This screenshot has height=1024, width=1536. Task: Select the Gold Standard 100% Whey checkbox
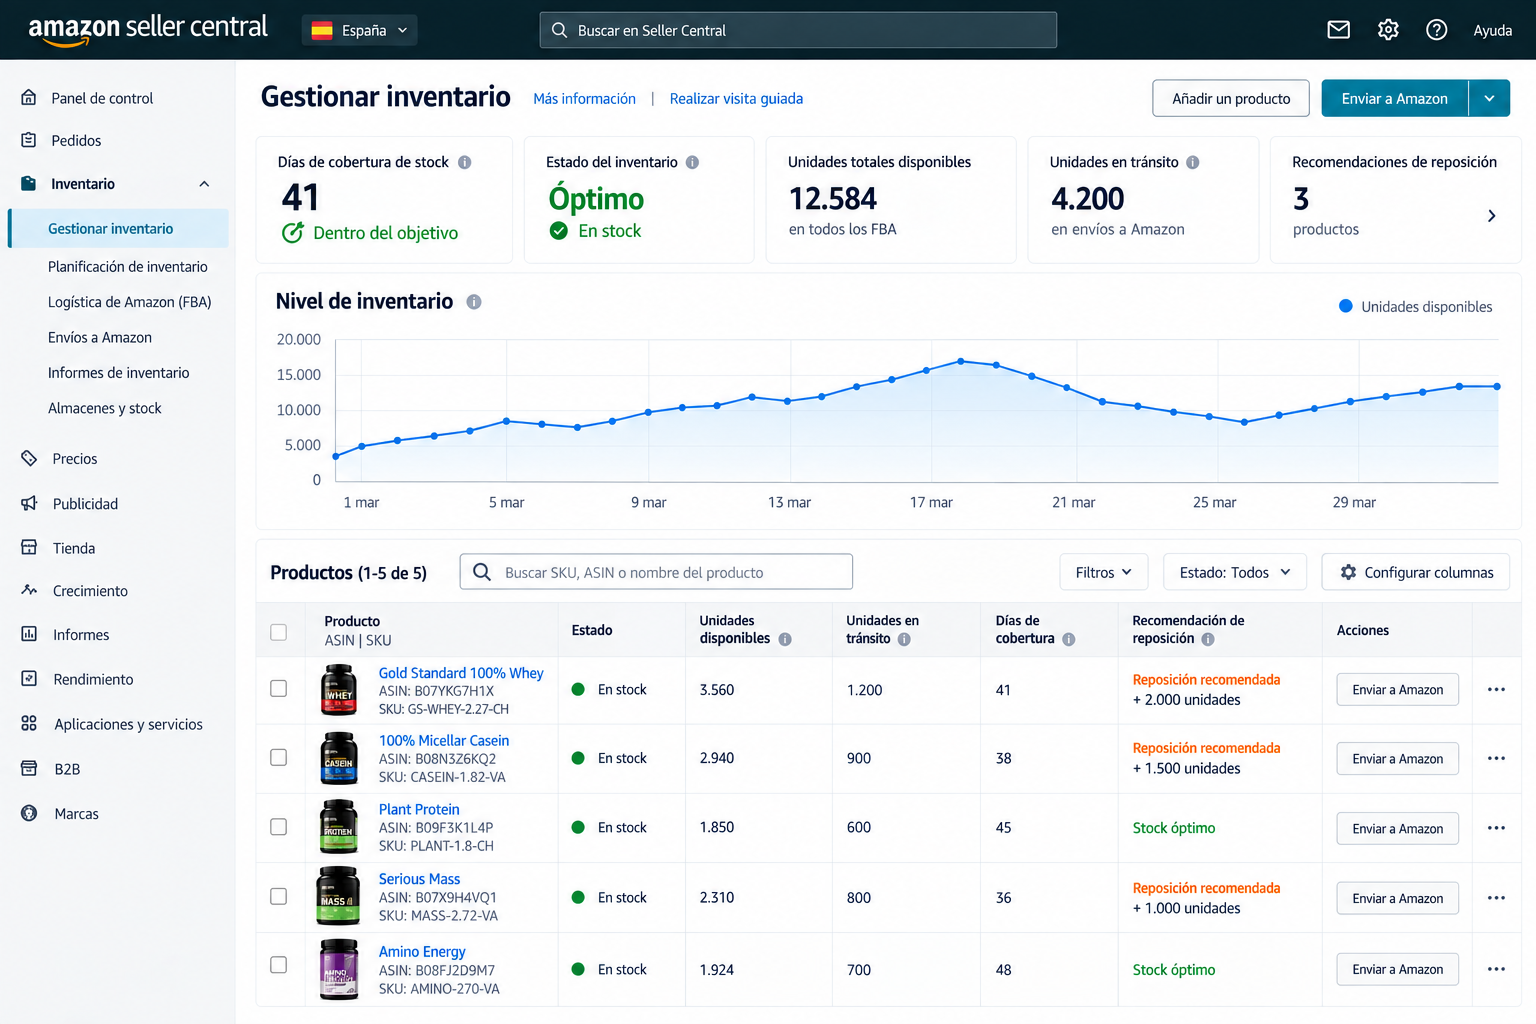pyautogui.click(x=279, y=689)
